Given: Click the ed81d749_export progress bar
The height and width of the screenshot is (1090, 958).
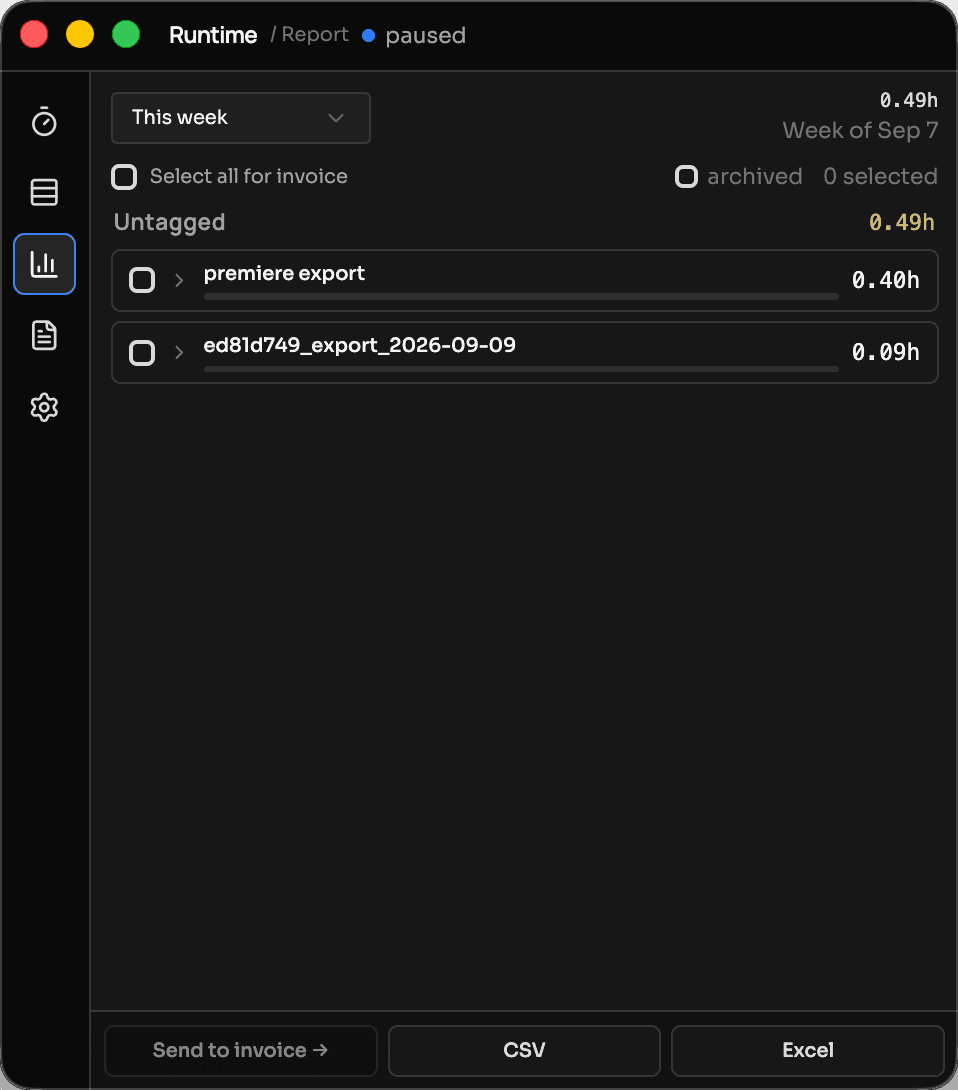Looking at the screenshot, I should click(x=521, y=369).
